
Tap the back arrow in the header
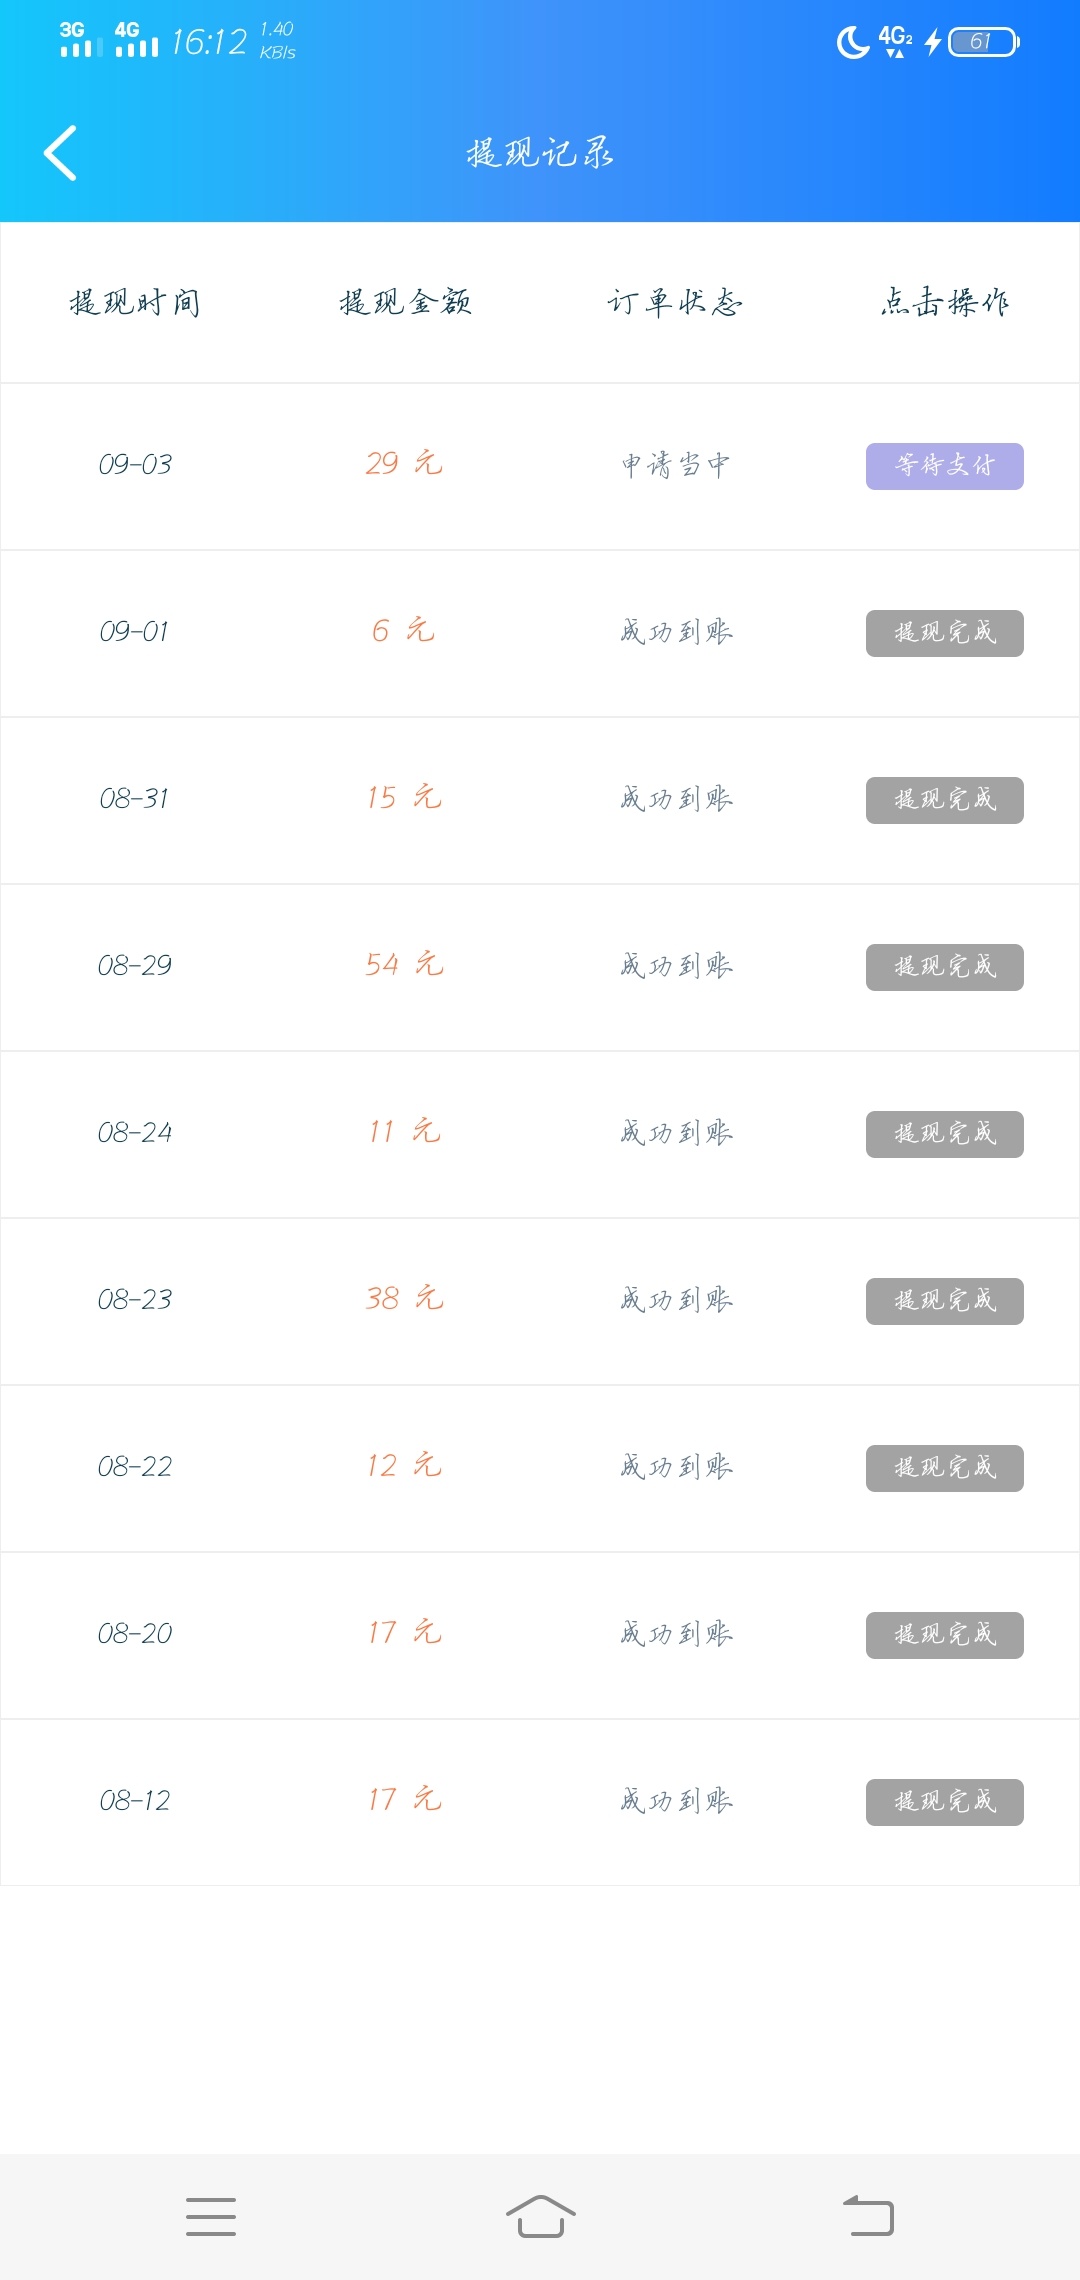pos(60,153)
